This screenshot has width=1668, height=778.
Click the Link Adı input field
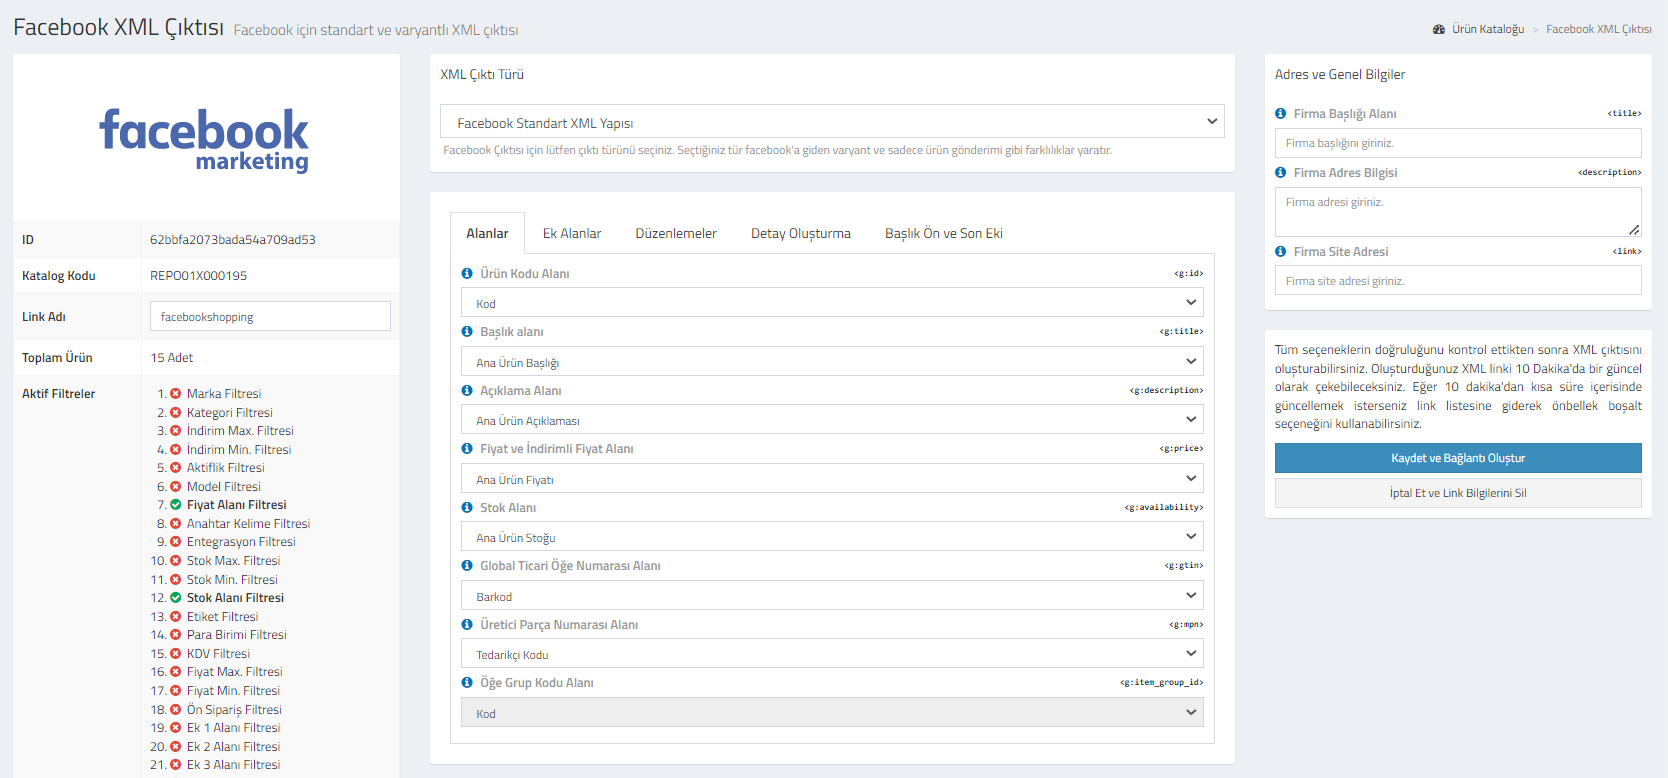(270, 316)
